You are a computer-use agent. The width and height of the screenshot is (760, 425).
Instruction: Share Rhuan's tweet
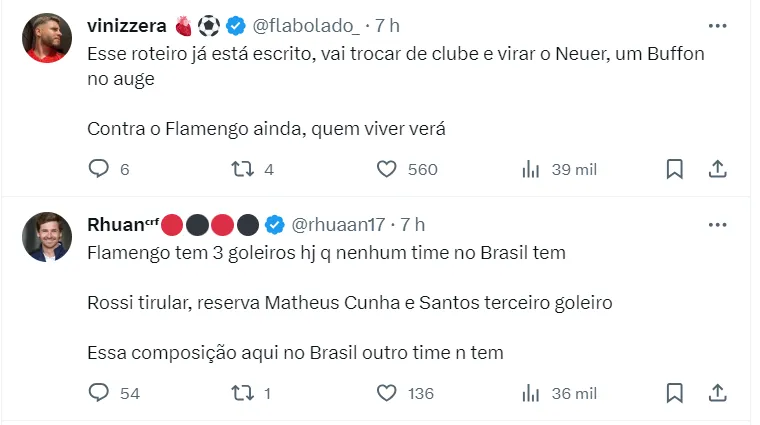pos(717,393)
